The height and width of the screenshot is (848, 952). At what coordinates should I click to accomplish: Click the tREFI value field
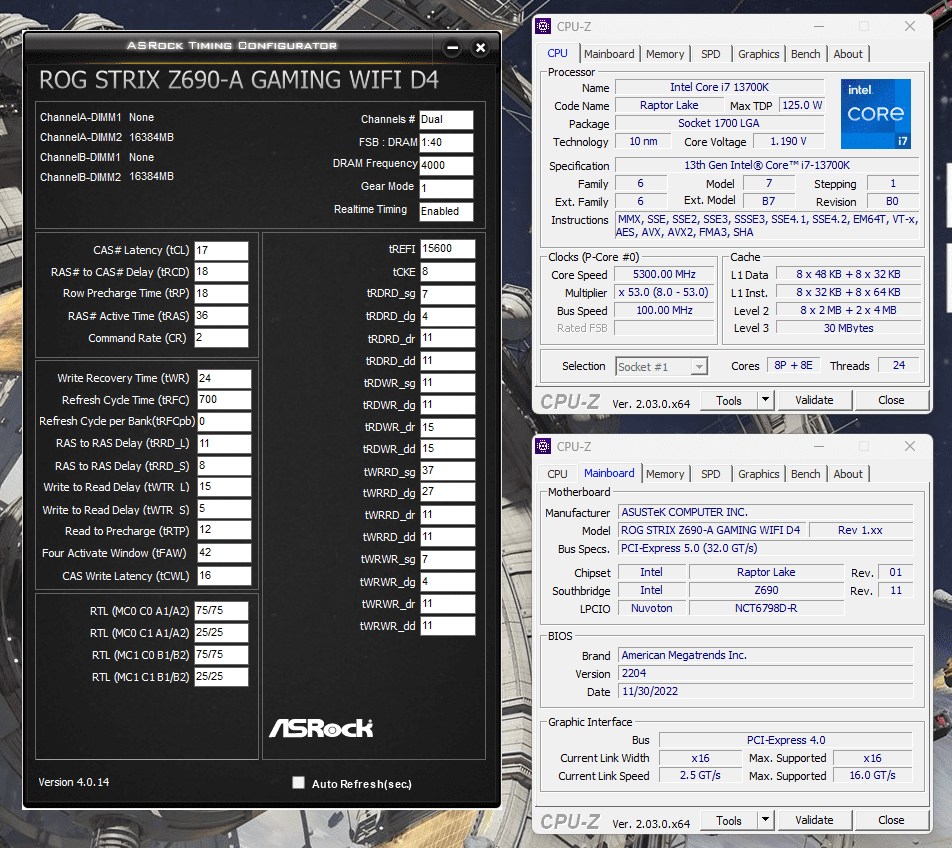click(x=447, y=249)
